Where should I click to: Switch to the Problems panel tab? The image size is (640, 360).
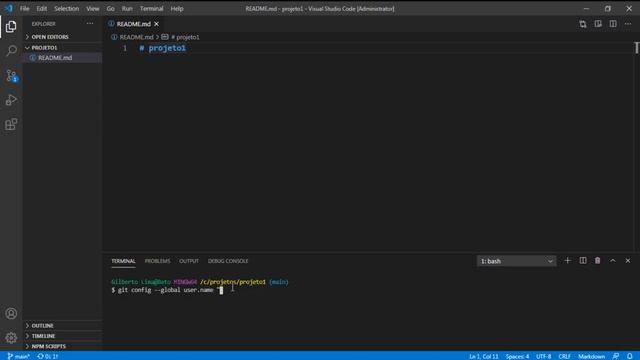[x=158, y=261]
